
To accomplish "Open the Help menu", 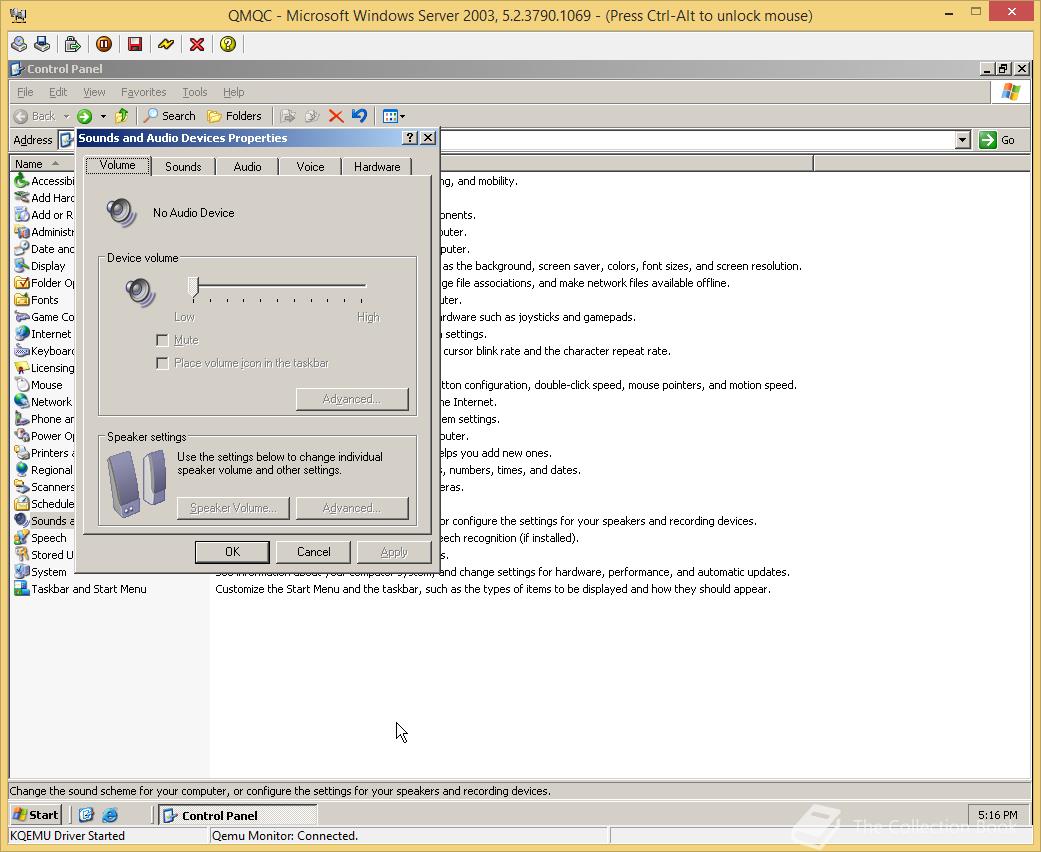I will pos(234,92).
